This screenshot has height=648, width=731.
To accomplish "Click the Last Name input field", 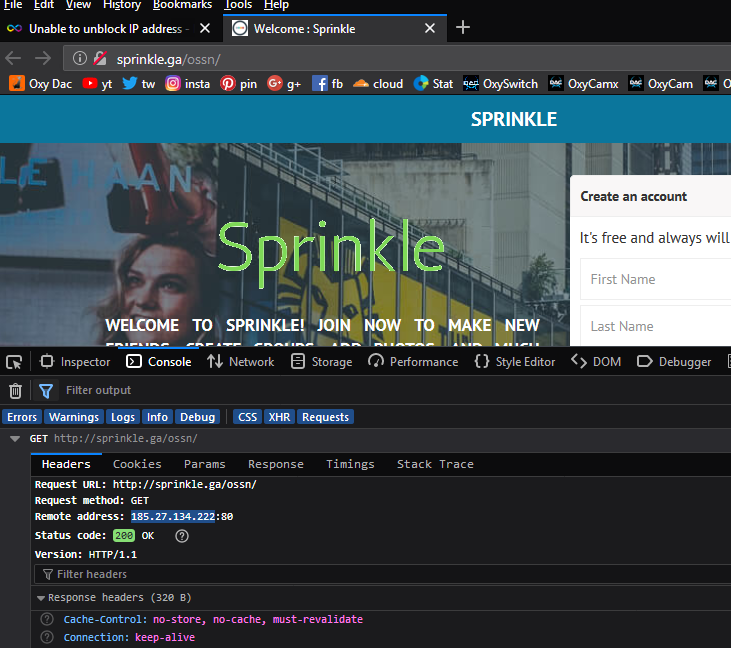I will 655,326.
